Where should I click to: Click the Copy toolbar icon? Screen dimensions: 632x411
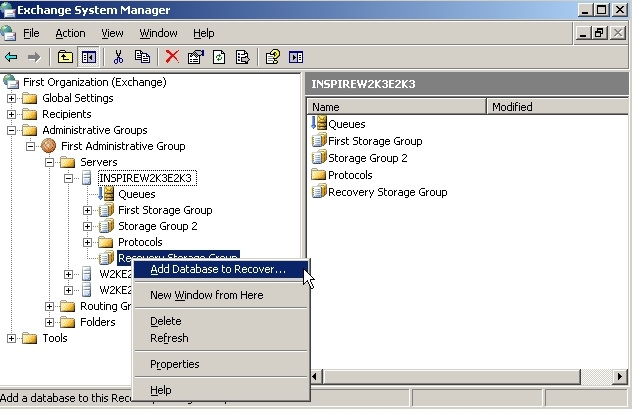click(142, 57)
